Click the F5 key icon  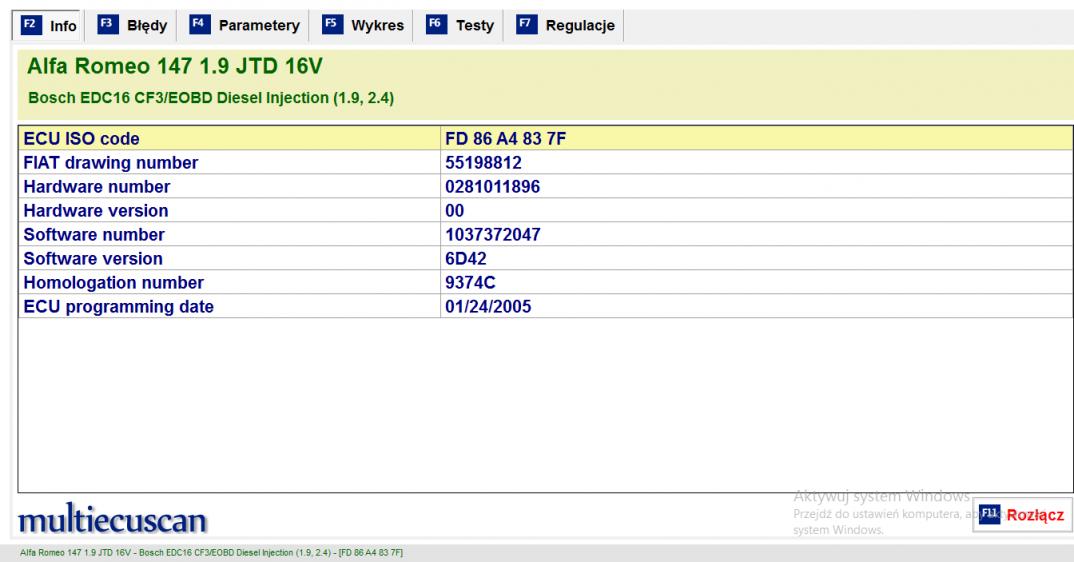coord(332,25)
